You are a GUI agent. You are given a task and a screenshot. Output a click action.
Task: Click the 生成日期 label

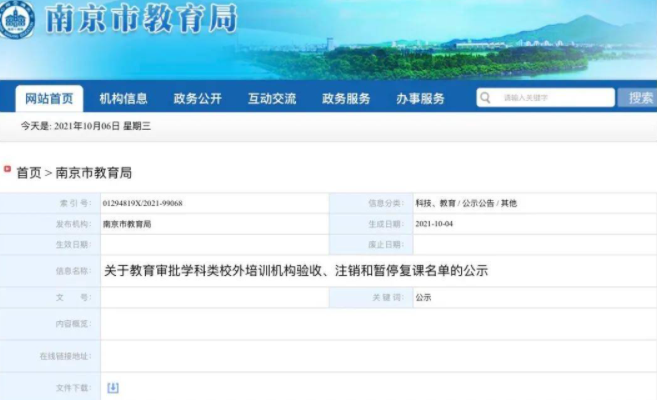pyautogui.click(x=386, y=224)
